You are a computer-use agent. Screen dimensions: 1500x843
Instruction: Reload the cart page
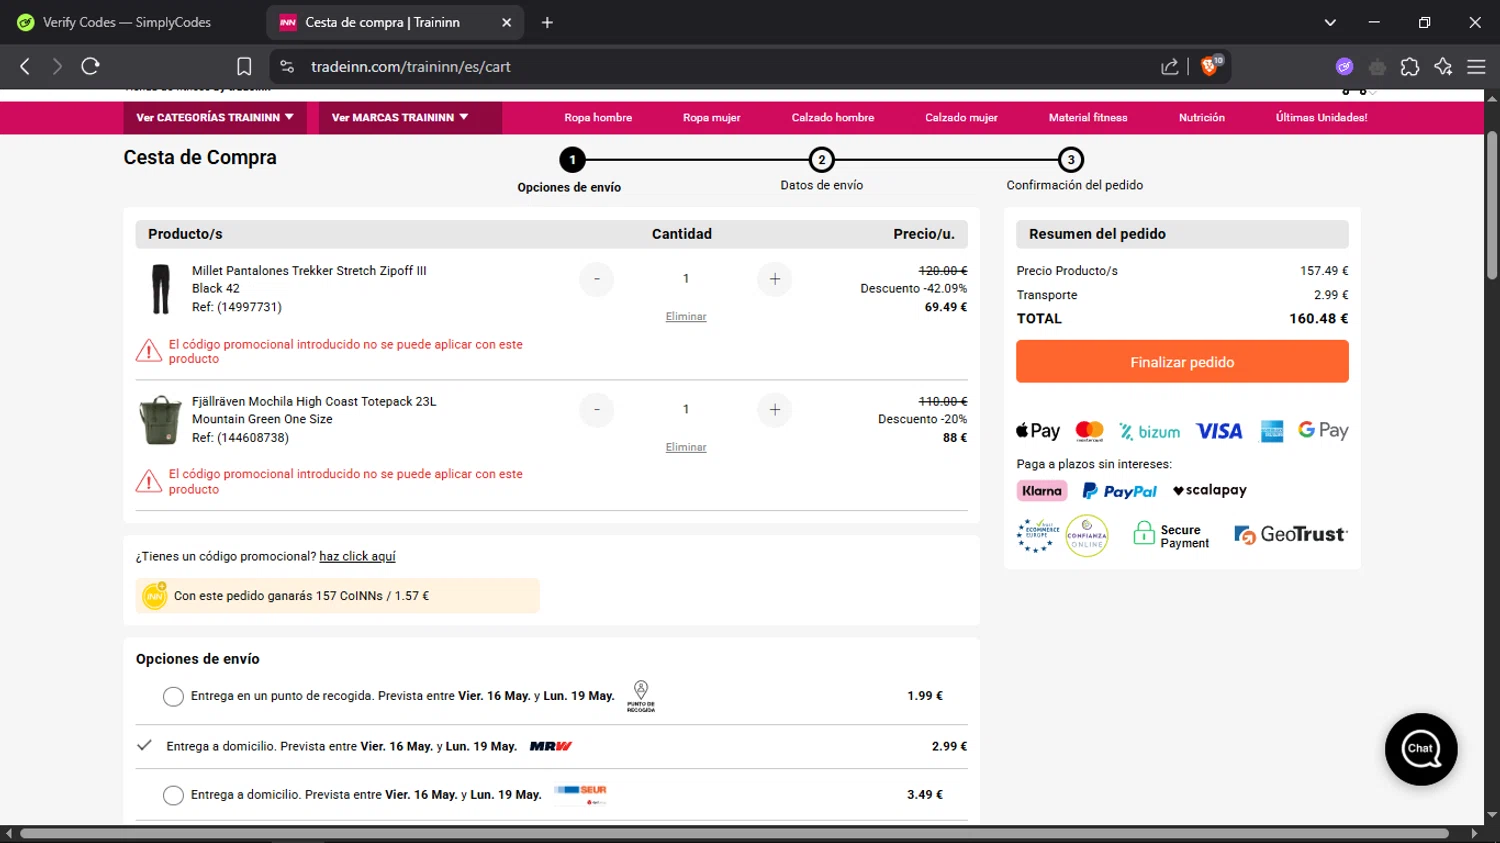91,66
